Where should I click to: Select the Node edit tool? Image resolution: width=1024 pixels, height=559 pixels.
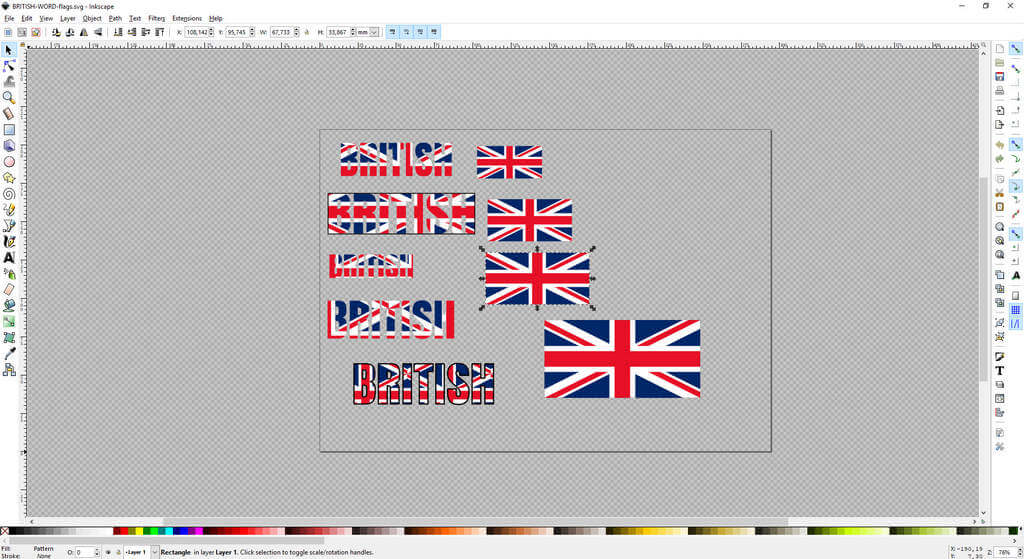(8, 66)
